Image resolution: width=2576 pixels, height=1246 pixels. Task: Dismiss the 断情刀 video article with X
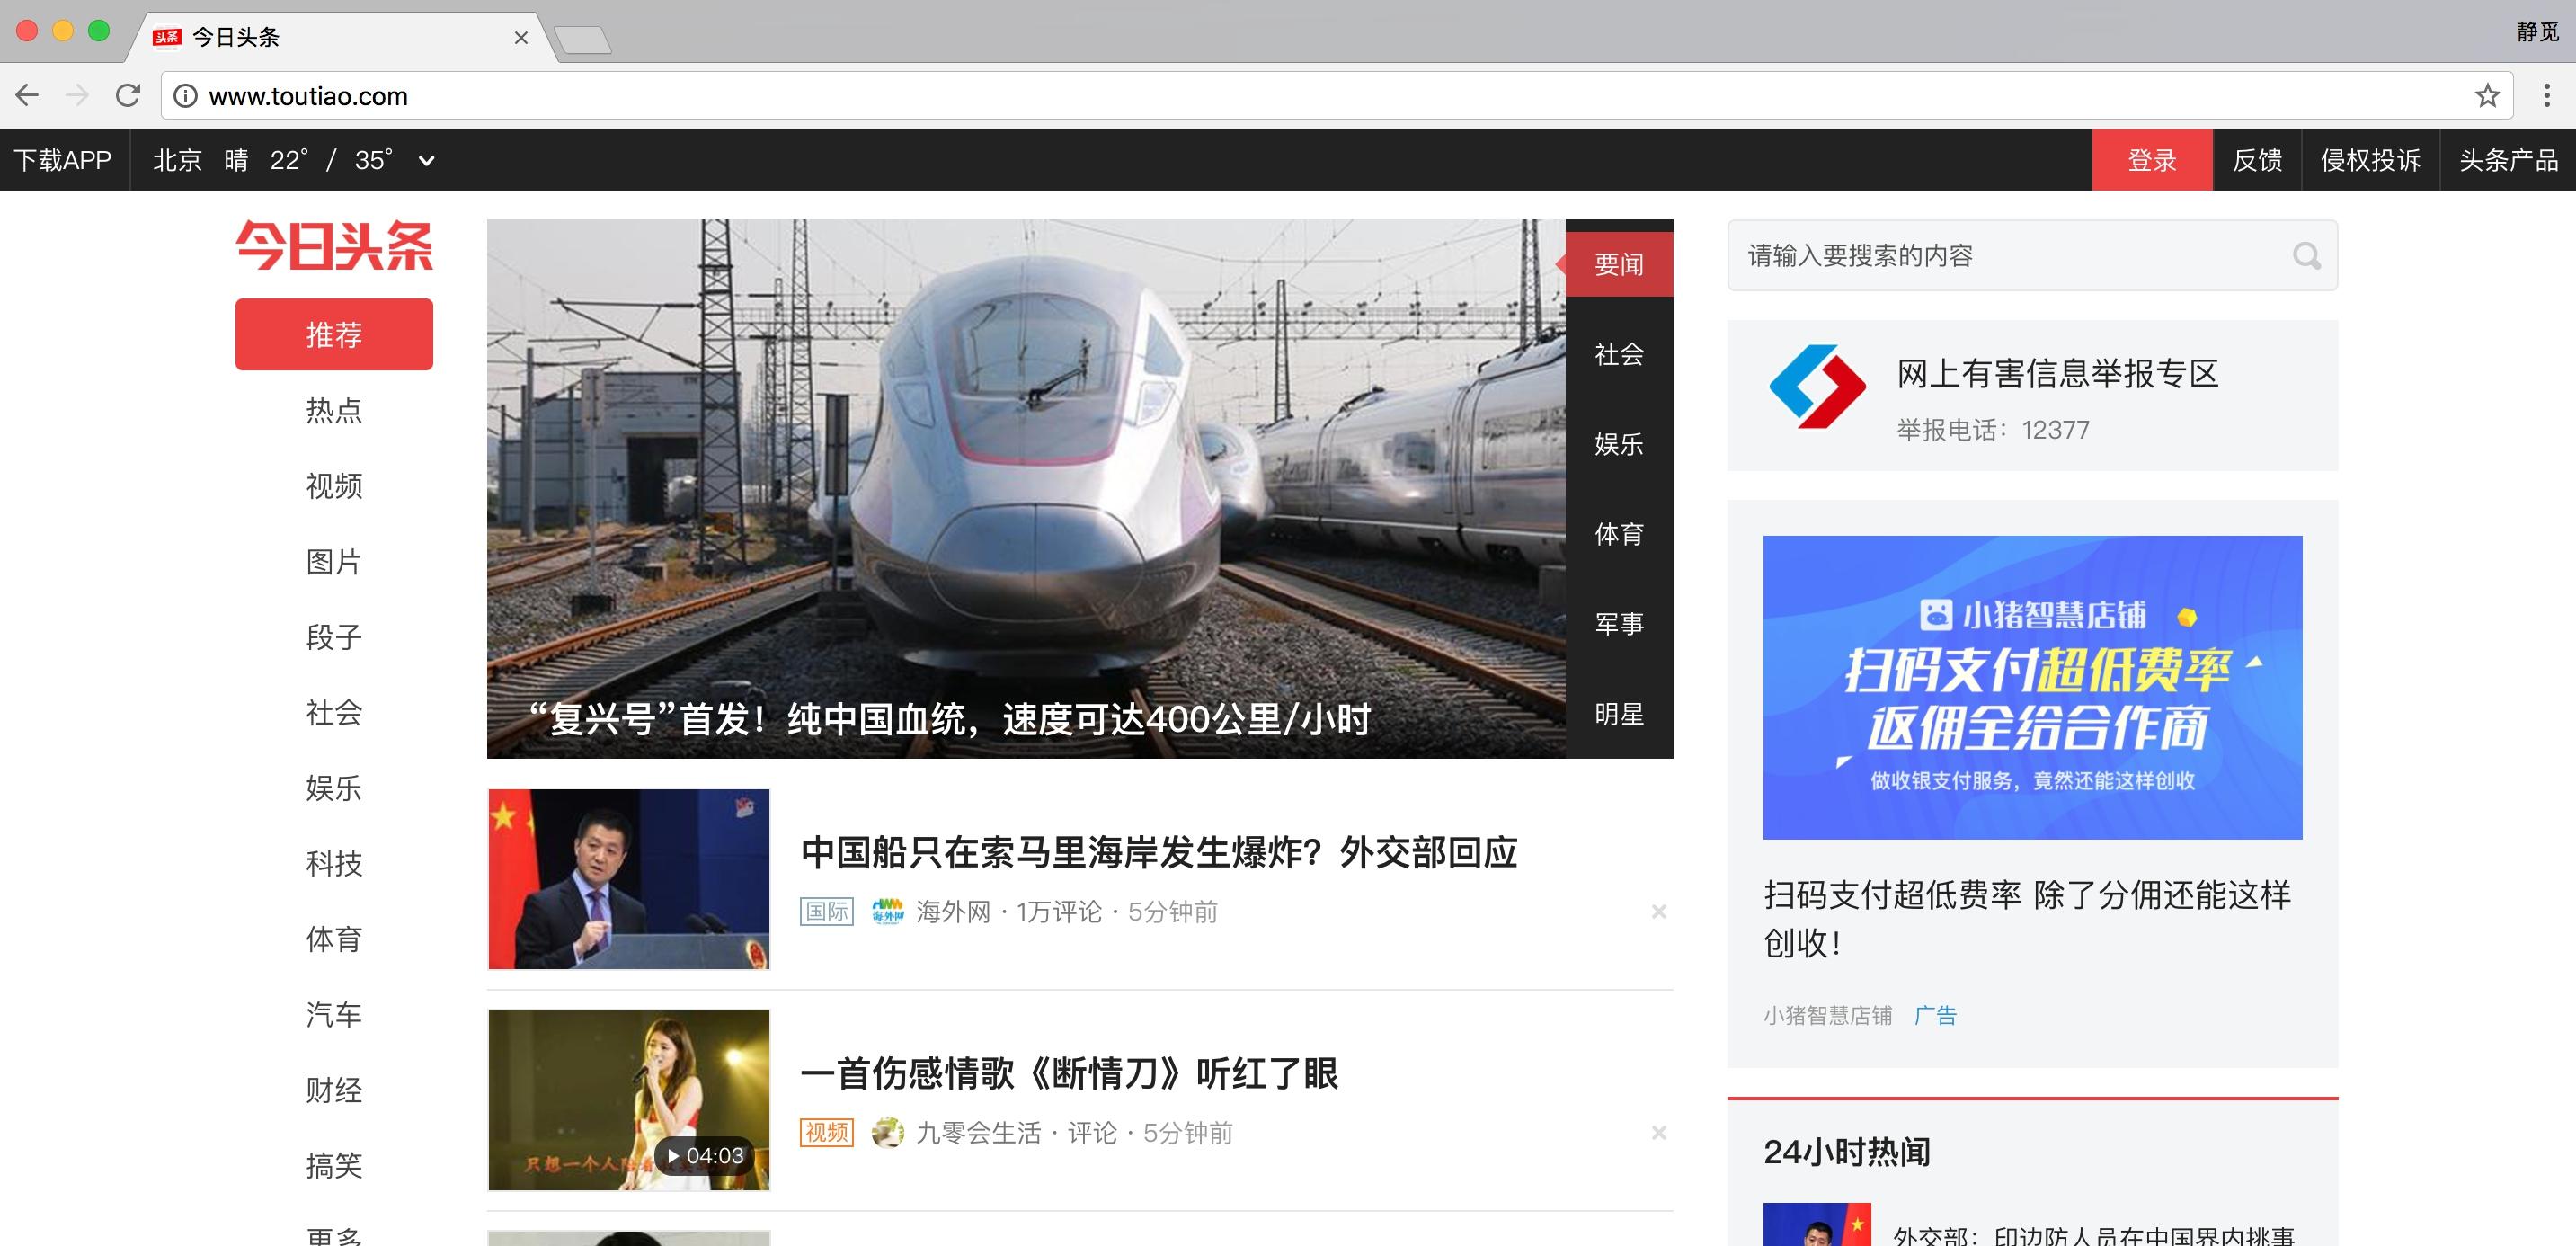tap(1658, 1132)
